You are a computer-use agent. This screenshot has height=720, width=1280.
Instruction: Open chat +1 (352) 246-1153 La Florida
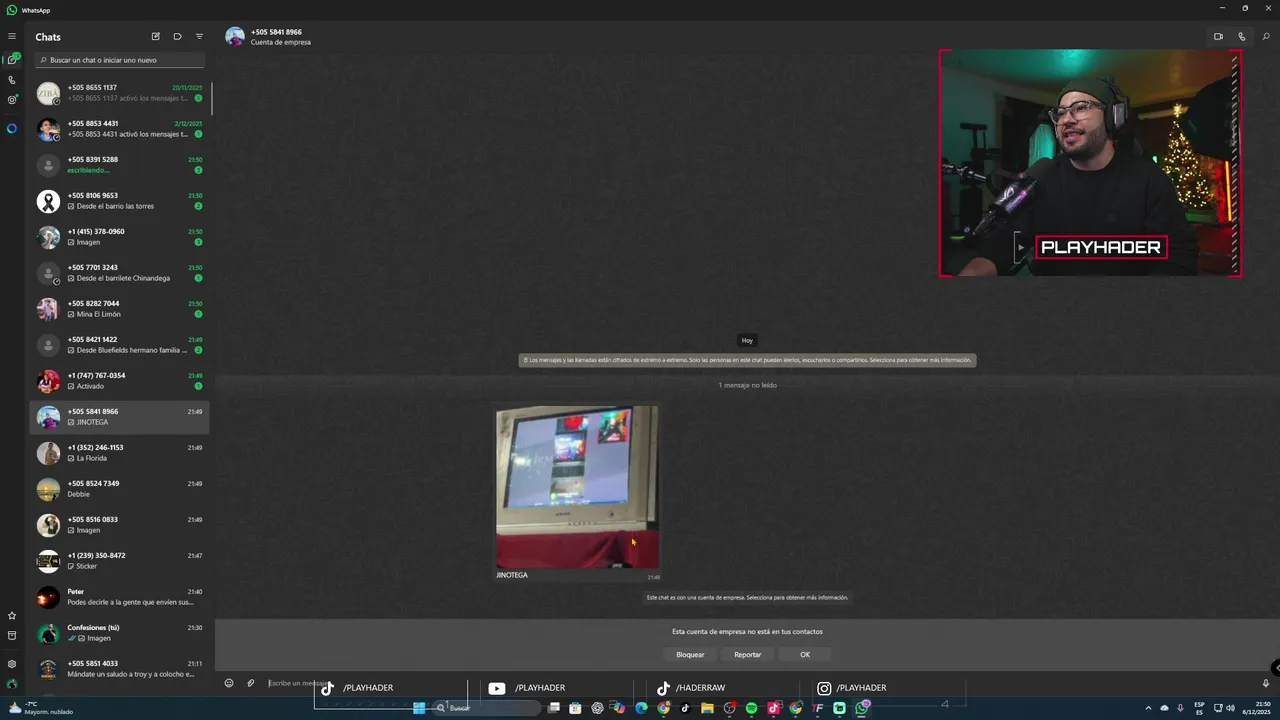point(120,453)
